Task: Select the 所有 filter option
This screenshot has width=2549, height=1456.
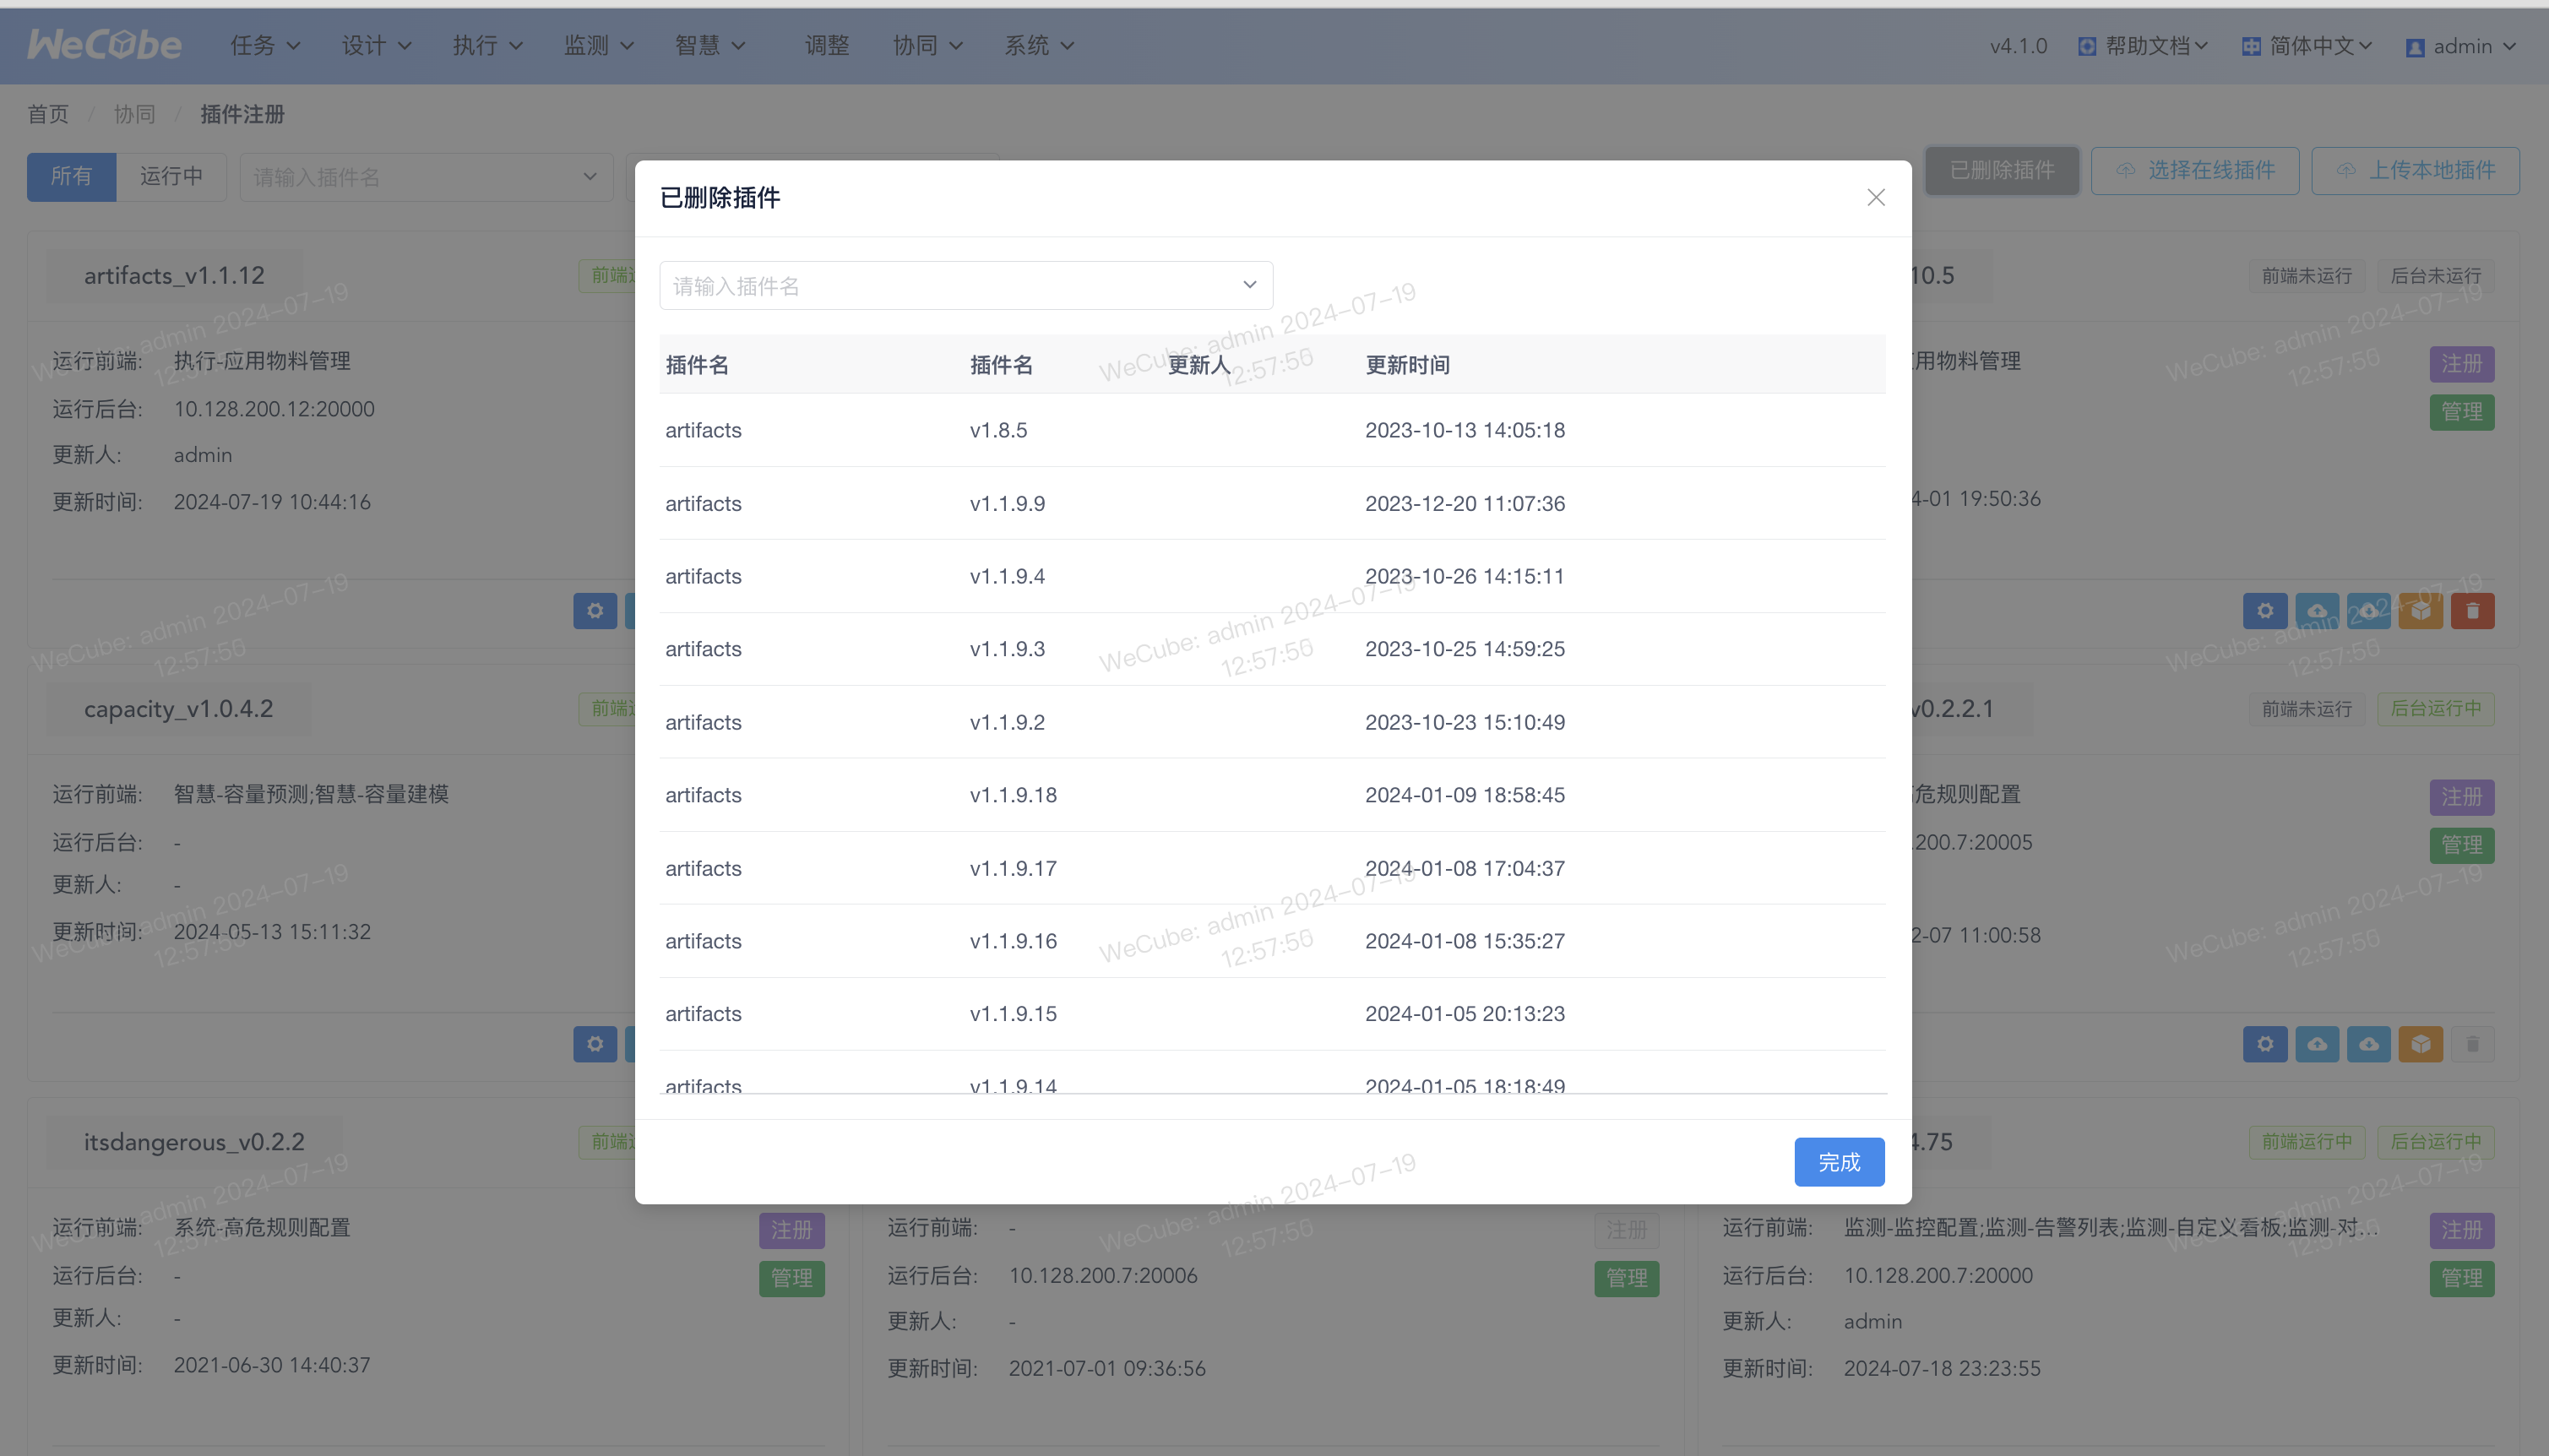Action: [x=71, y=176]
